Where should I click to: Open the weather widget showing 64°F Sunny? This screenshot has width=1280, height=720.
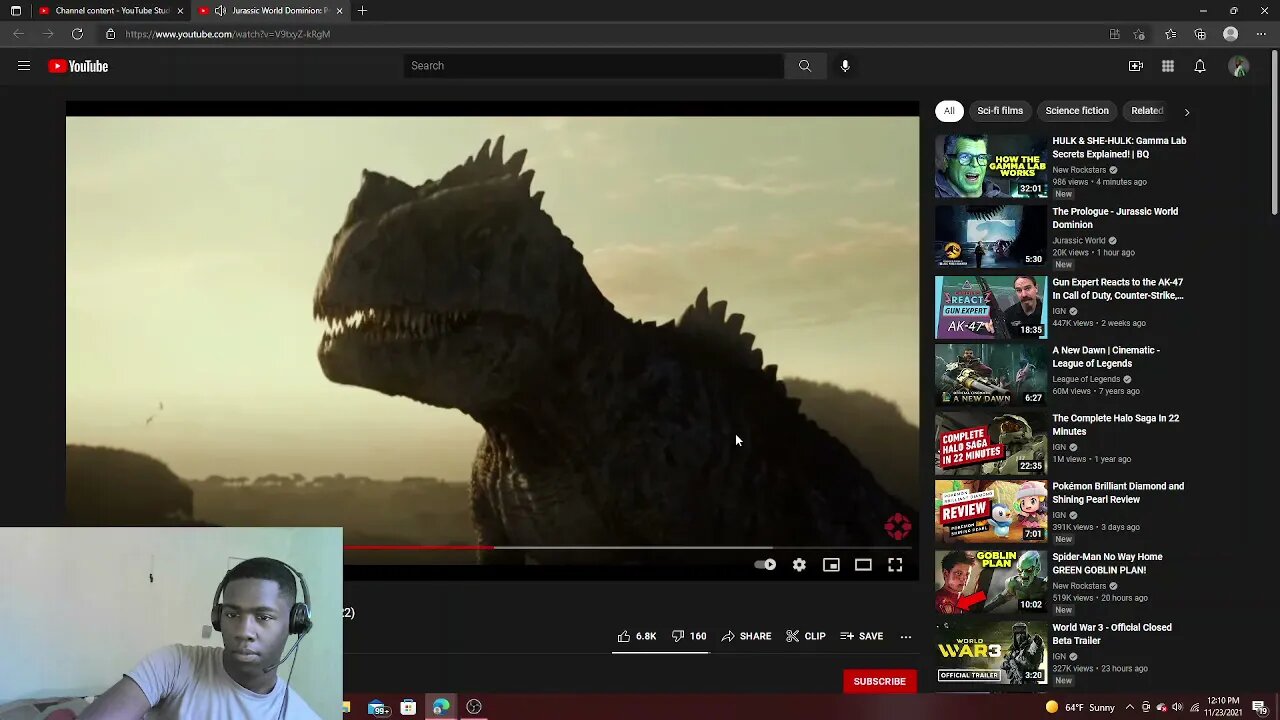coord(1080,708)
